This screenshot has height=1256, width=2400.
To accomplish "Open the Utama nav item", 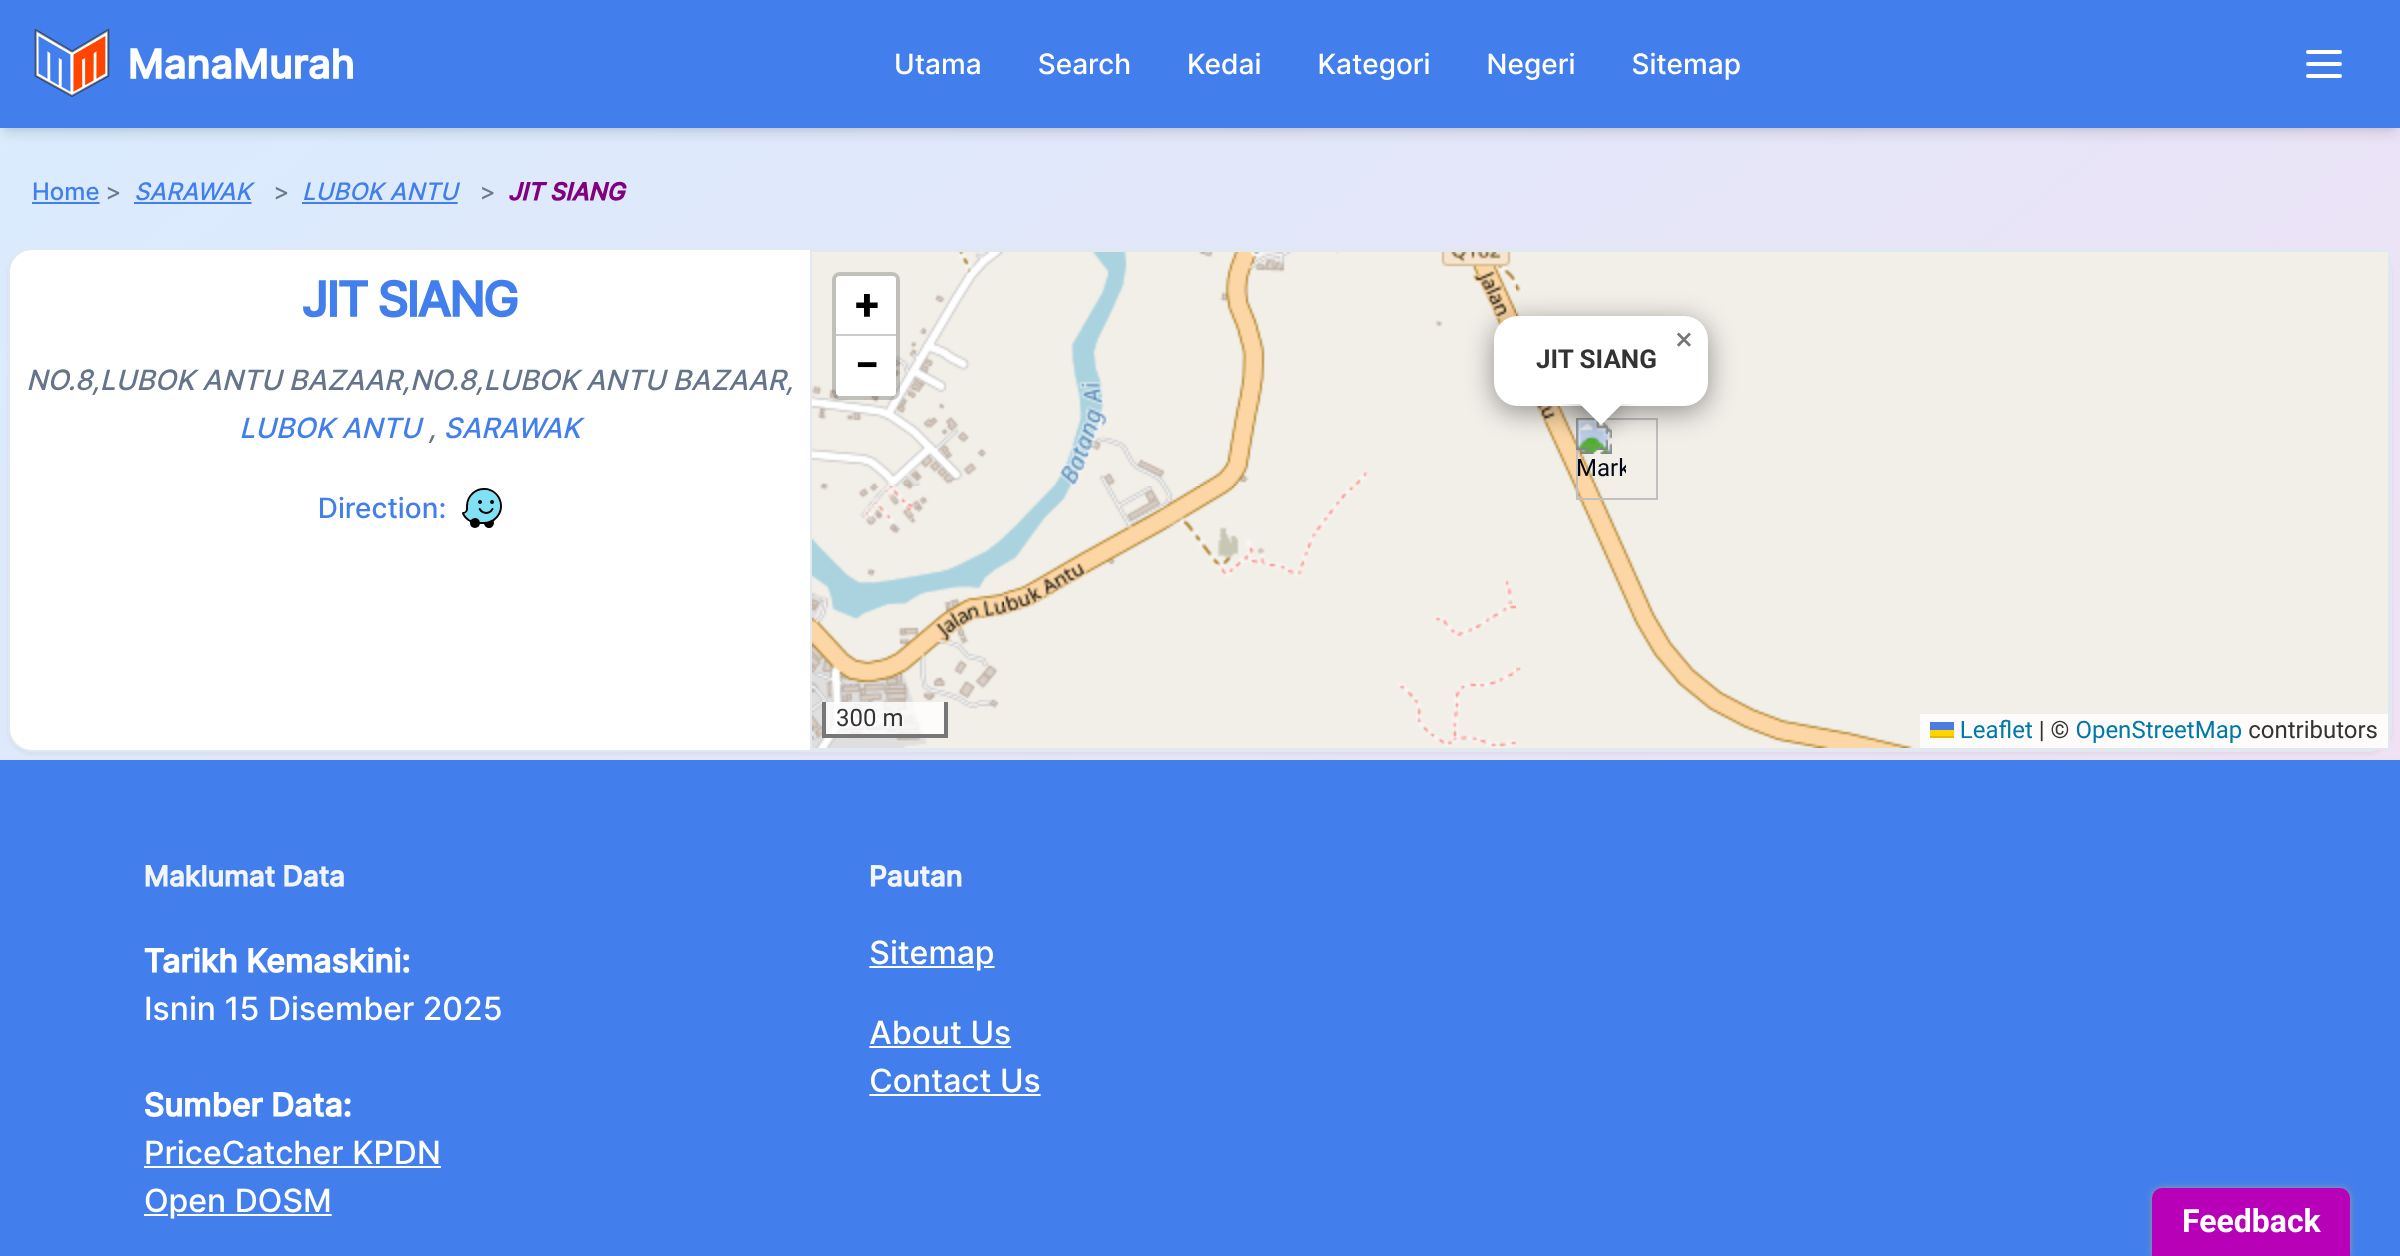I will (x=937, y=64).
